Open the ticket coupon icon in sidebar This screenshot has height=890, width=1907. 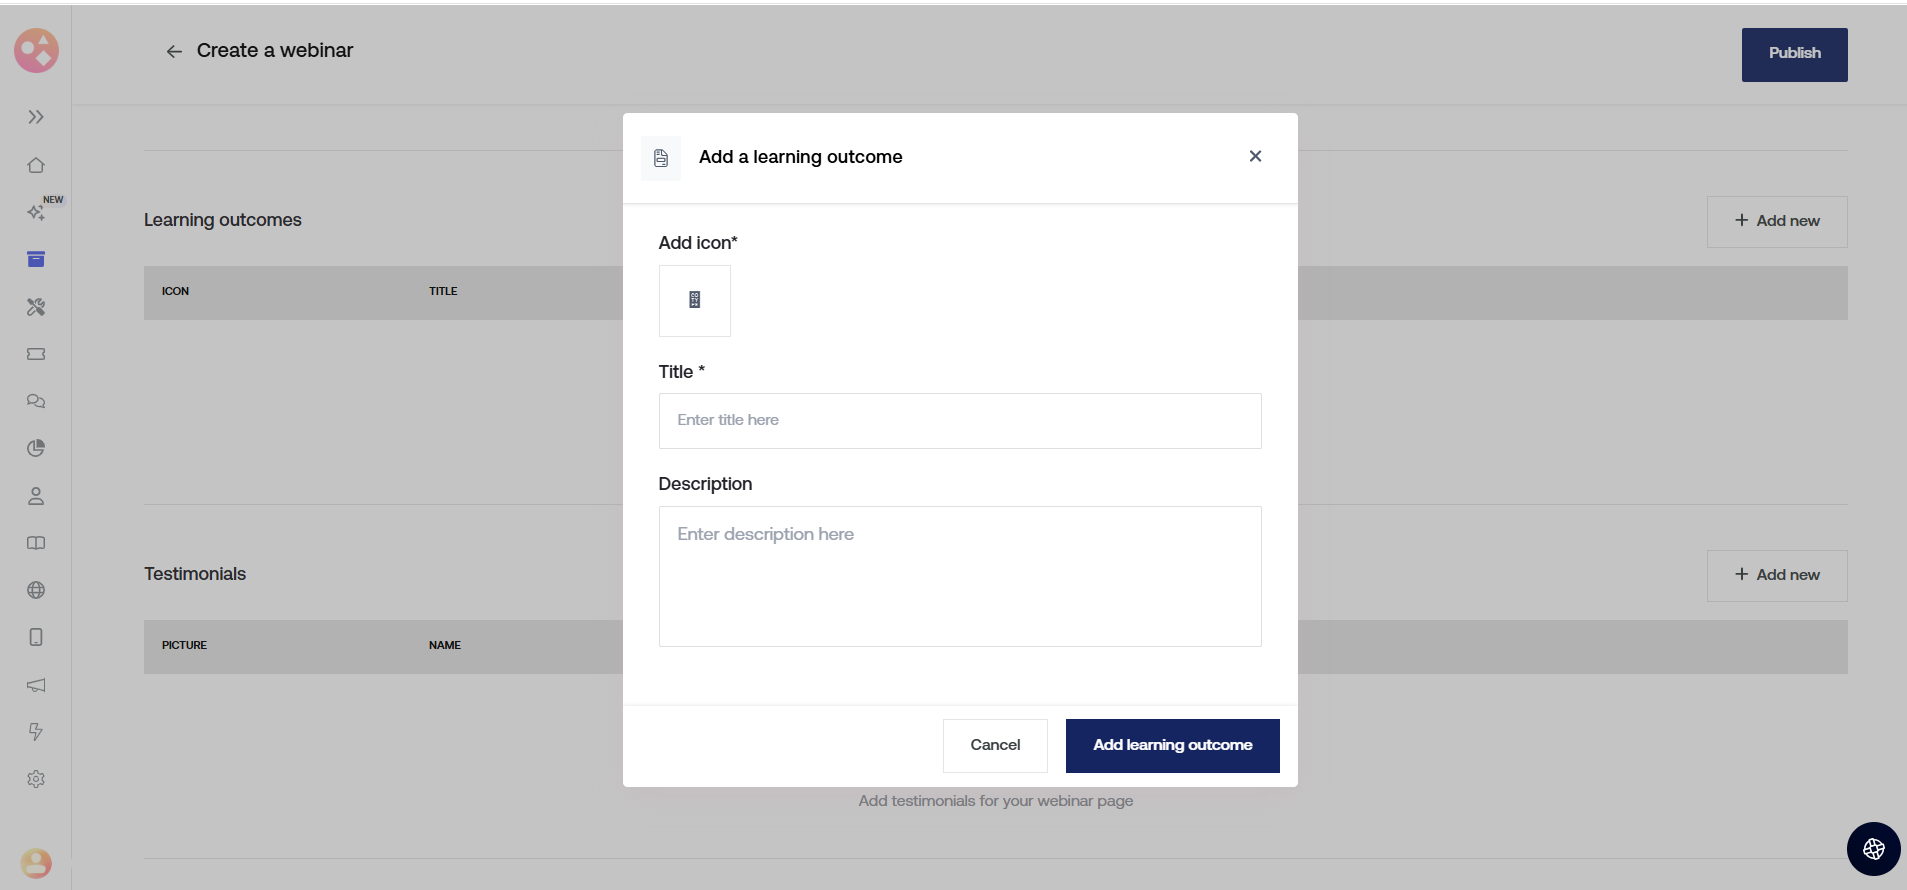click(x=36, y=354)
